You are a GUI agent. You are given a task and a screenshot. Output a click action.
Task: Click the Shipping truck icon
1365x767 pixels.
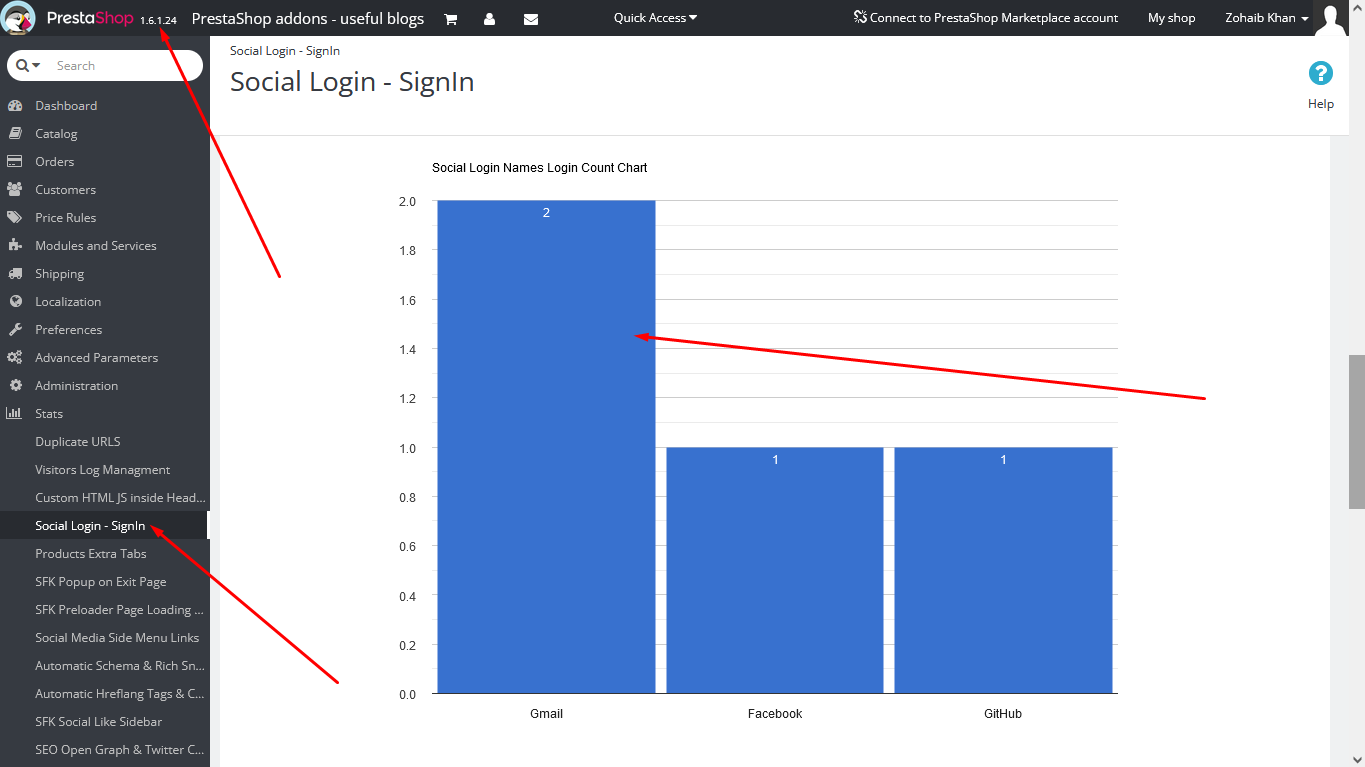coord(15,274)
